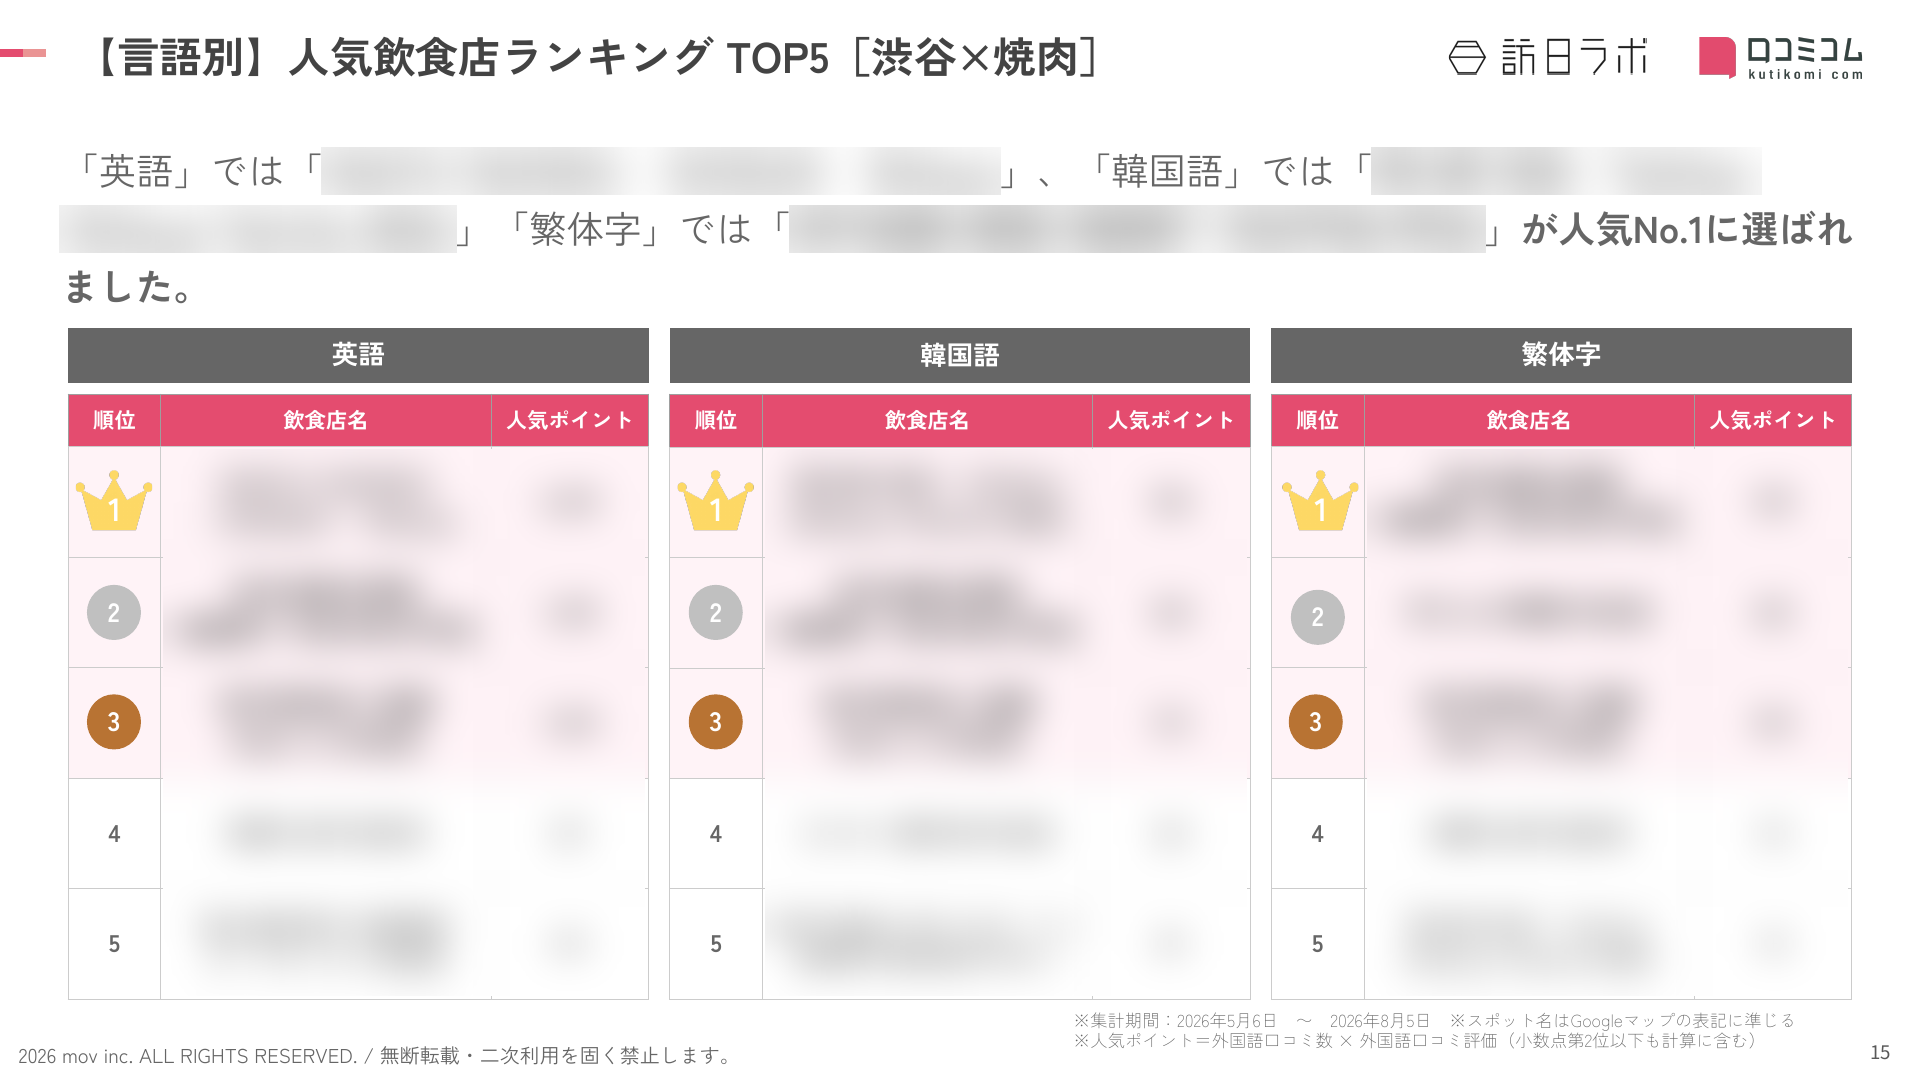Select the gold crown in the 繁体字 table
Image resolution: width=1920 pixels, height=1080 pixels.
point(1320,501)
